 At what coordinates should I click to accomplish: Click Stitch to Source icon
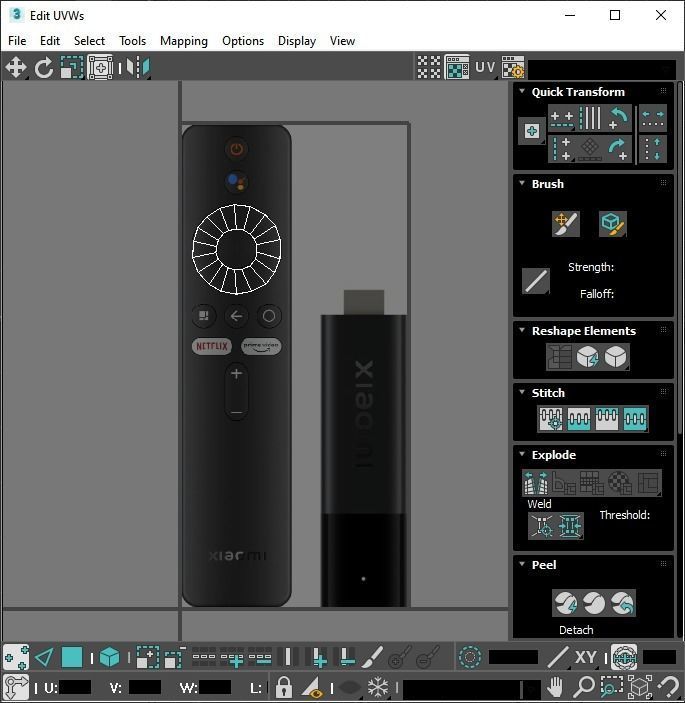click(x=607, y=419)
